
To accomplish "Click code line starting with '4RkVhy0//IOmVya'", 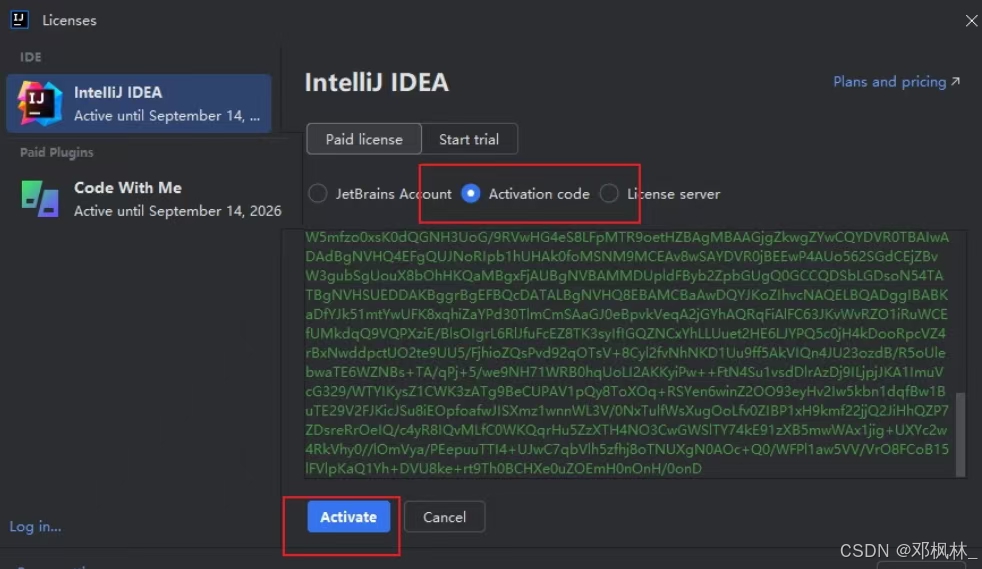I will pos(627,449).
